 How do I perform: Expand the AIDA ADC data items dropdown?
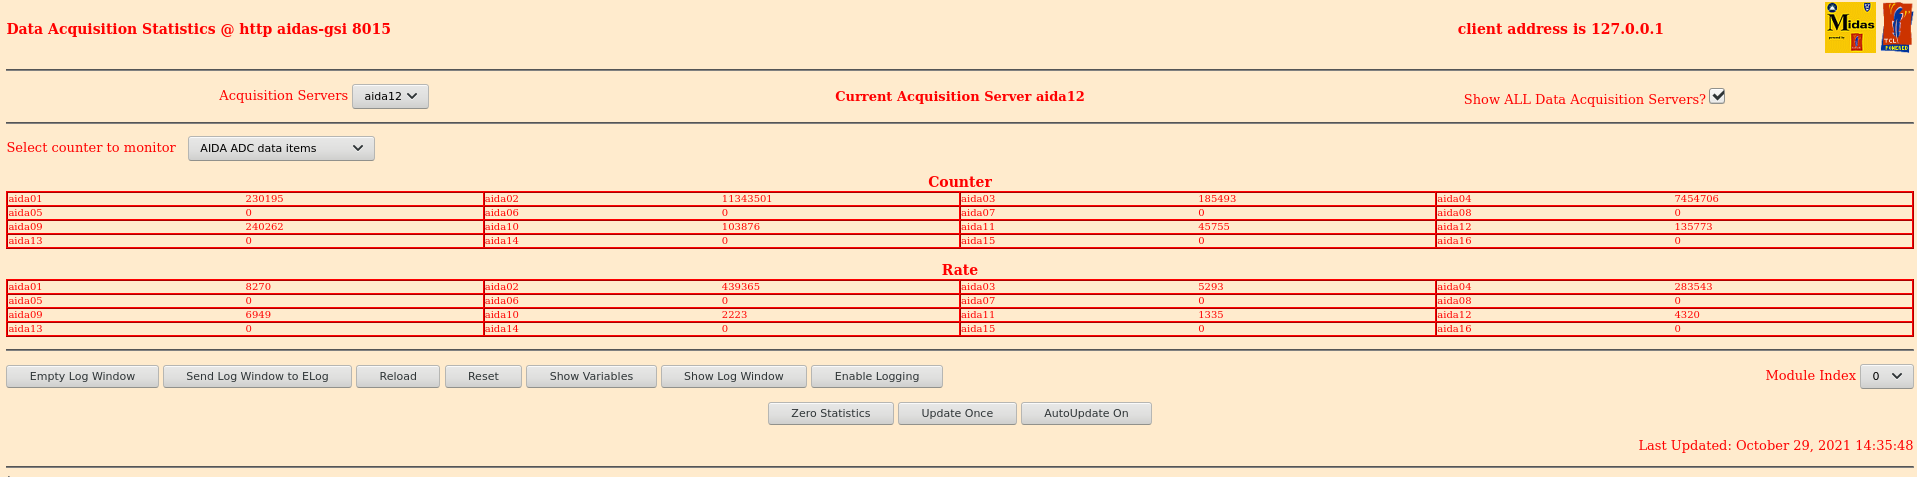click(281, 149)
